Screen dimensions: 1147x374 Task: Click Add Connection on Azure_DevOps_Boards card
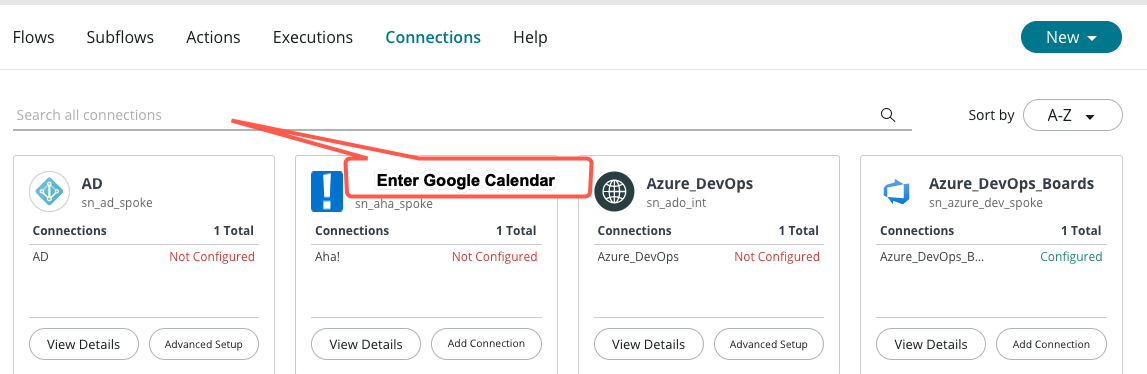click(x=1051, y=344)
